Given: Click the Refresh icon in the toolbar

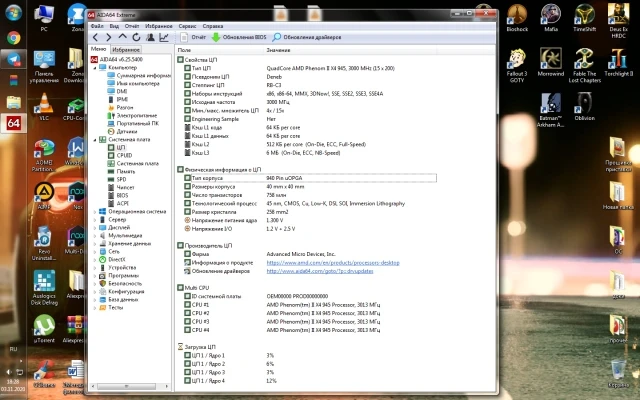Looking at the screenshot, I should (x=135, y=37).
